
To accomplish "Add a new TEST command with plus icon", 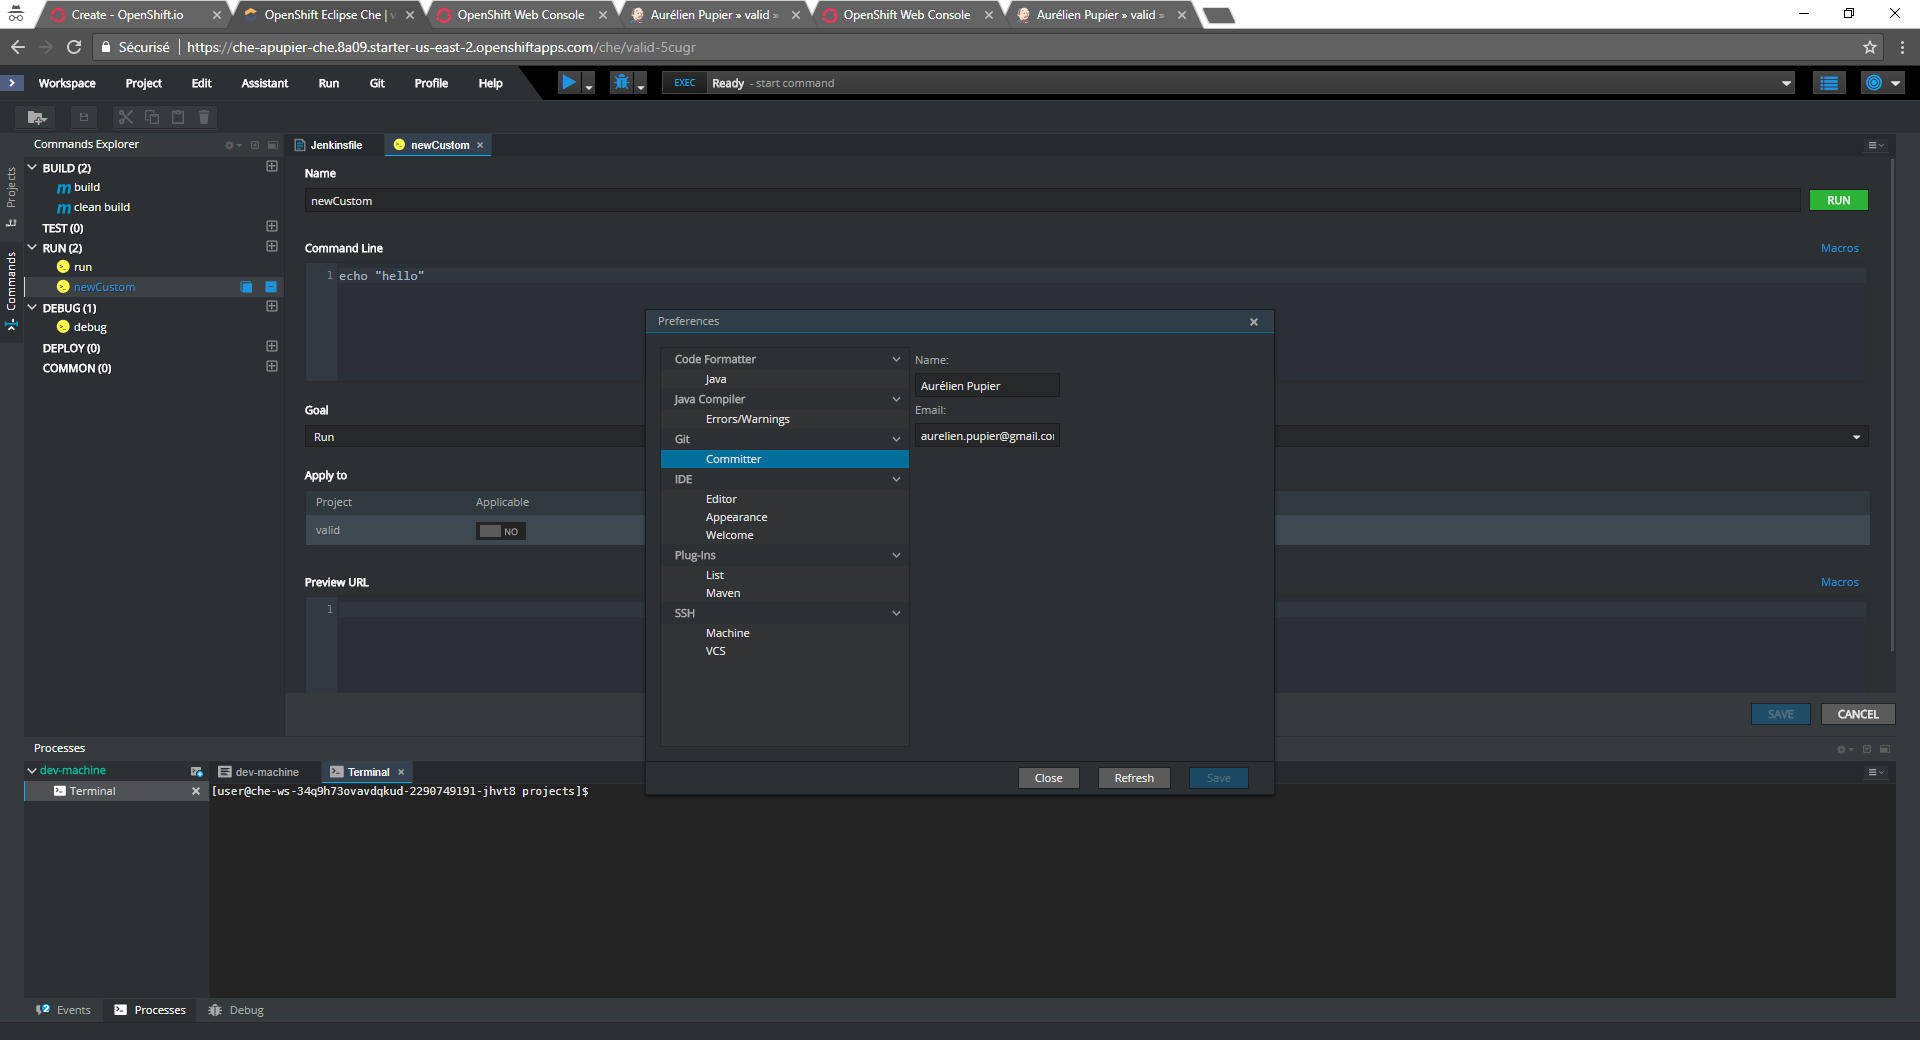I will (x=272, y=227).
